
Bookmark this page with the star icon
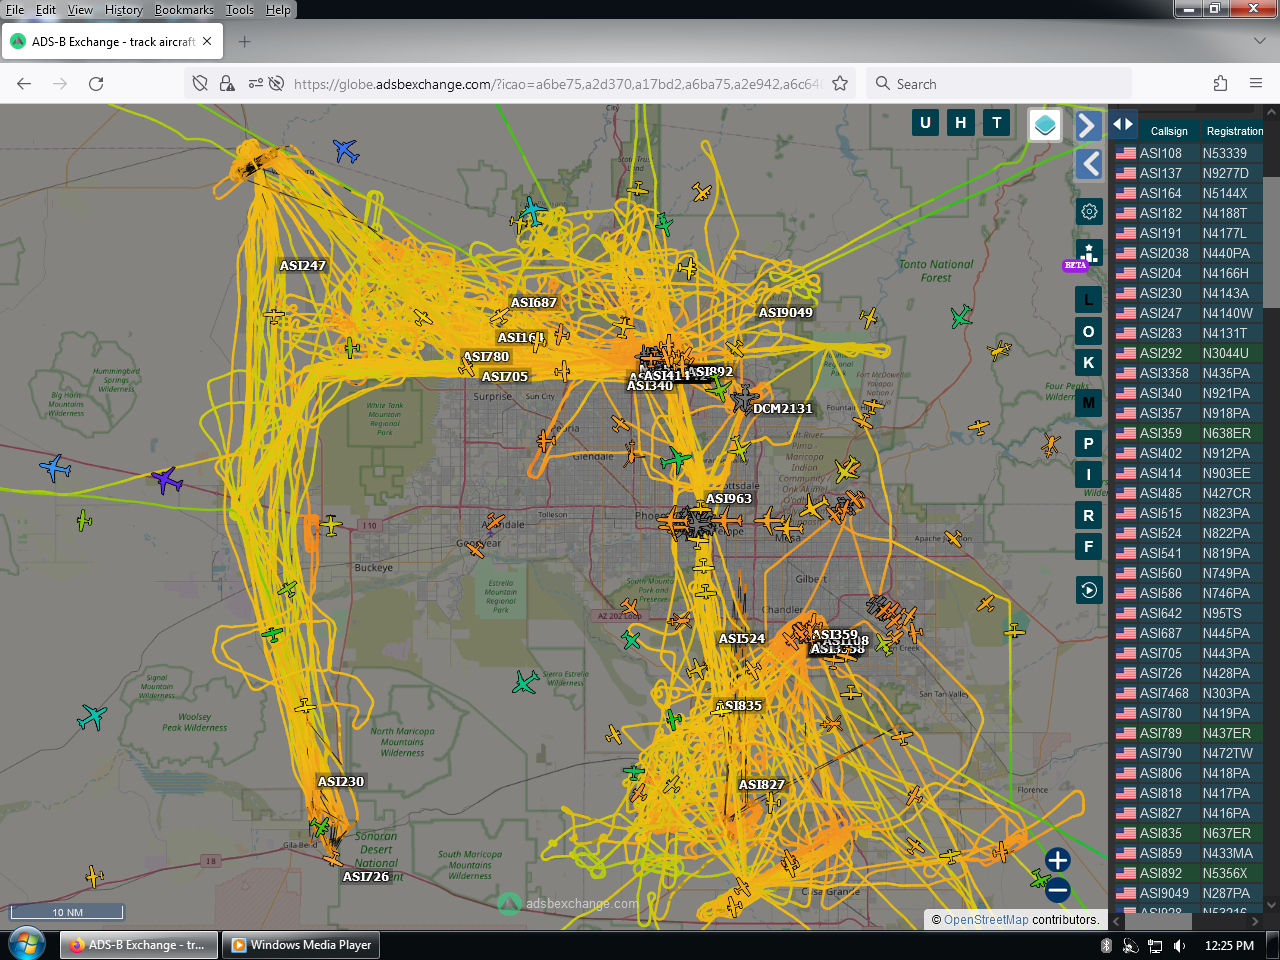point(840,84)
